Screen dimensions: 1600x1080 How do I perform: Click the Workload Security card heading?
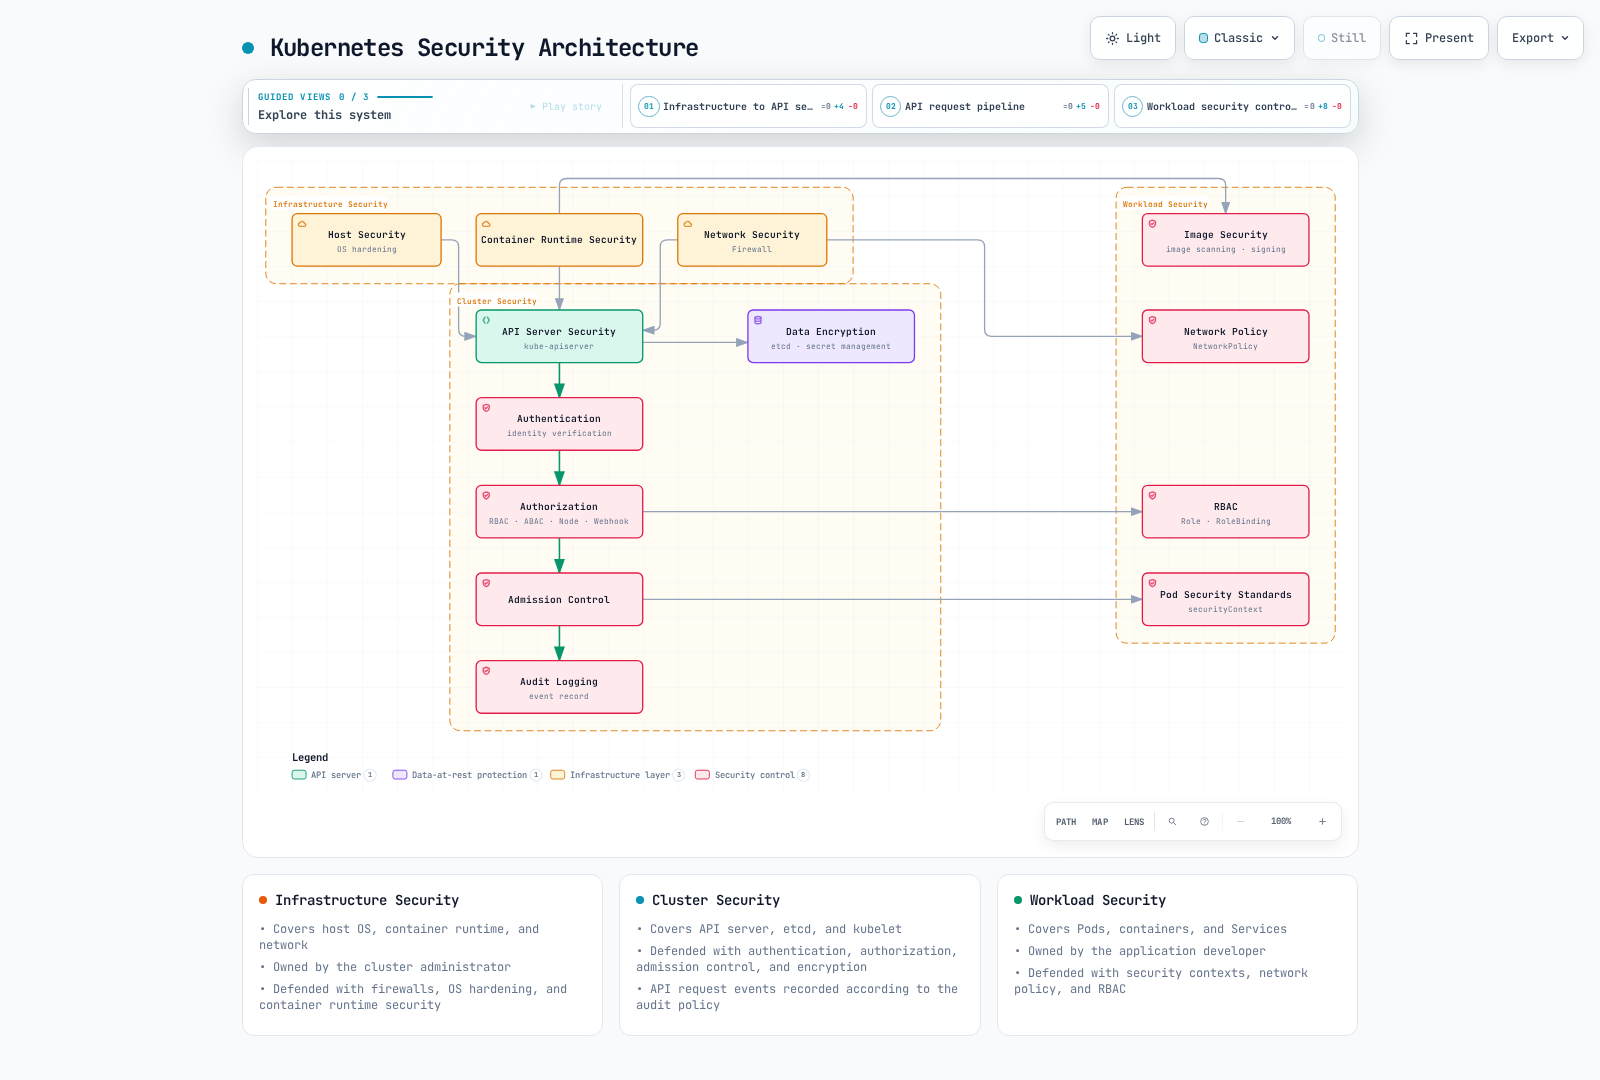pyautogui.click(x=1097, y=900)
